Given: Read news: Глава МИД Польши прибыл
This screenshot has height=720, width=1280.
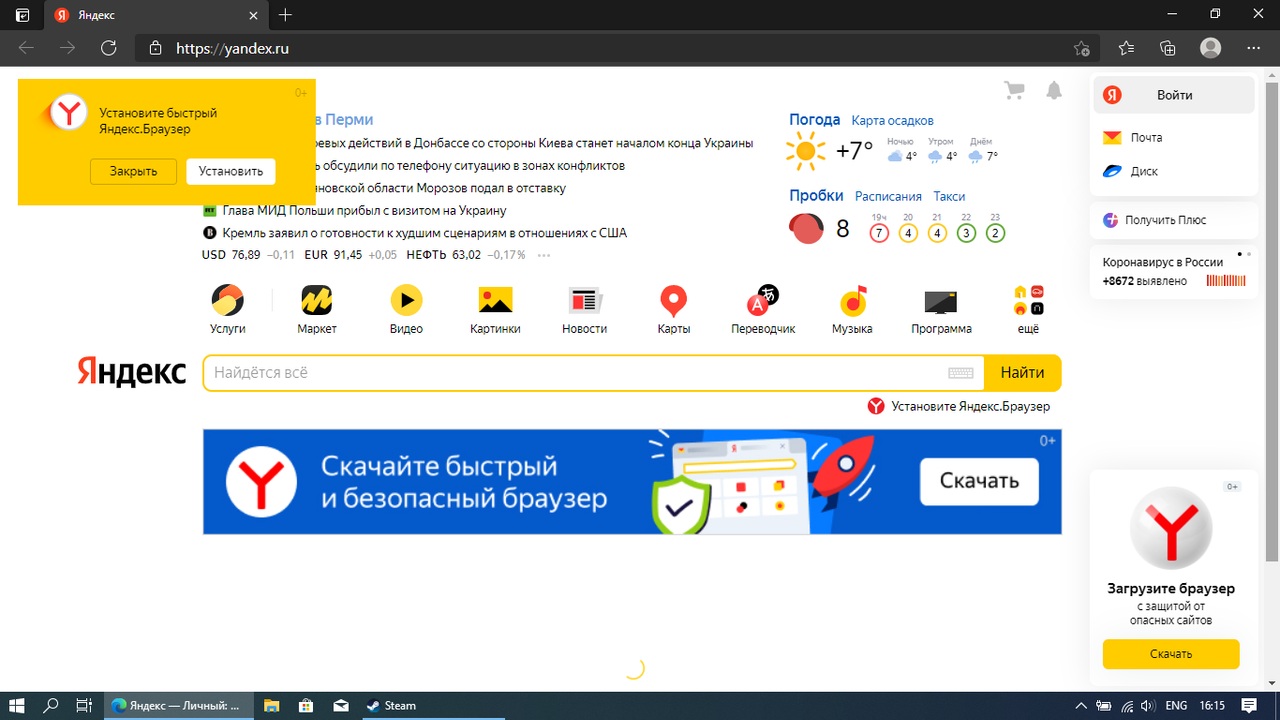Looking at the screenshot, I should click(364, 211).
